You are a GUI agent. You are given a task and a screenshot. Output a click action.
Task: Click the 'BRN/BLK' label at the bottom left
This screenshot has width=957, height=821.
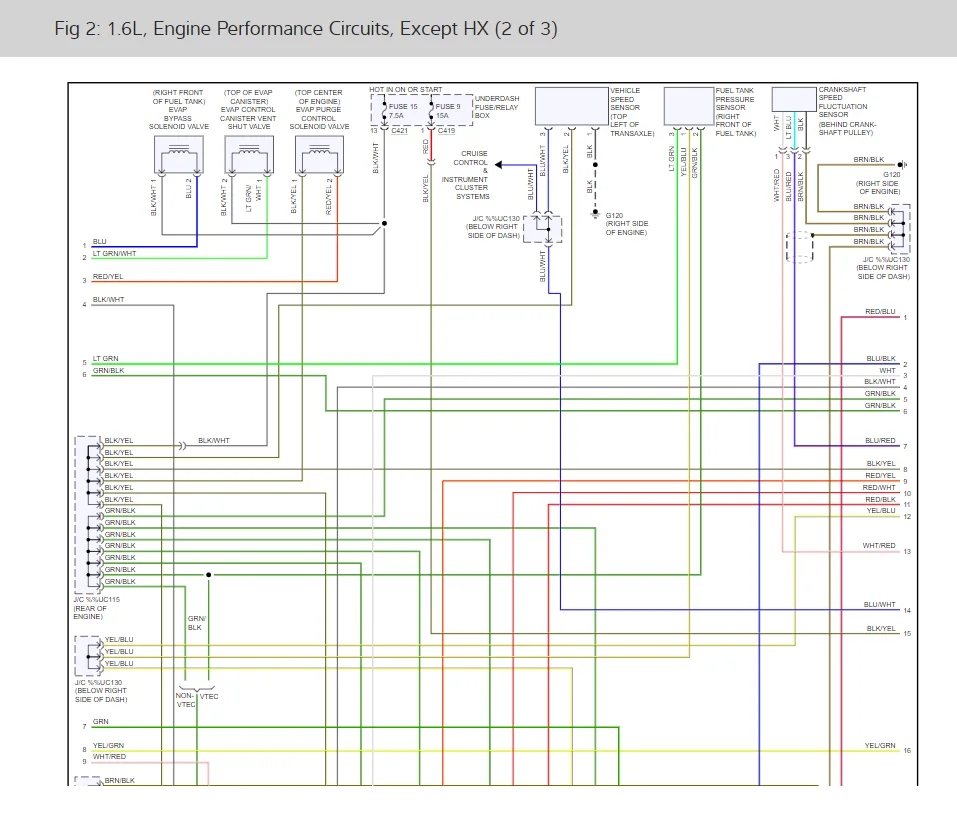pos(120,781)
